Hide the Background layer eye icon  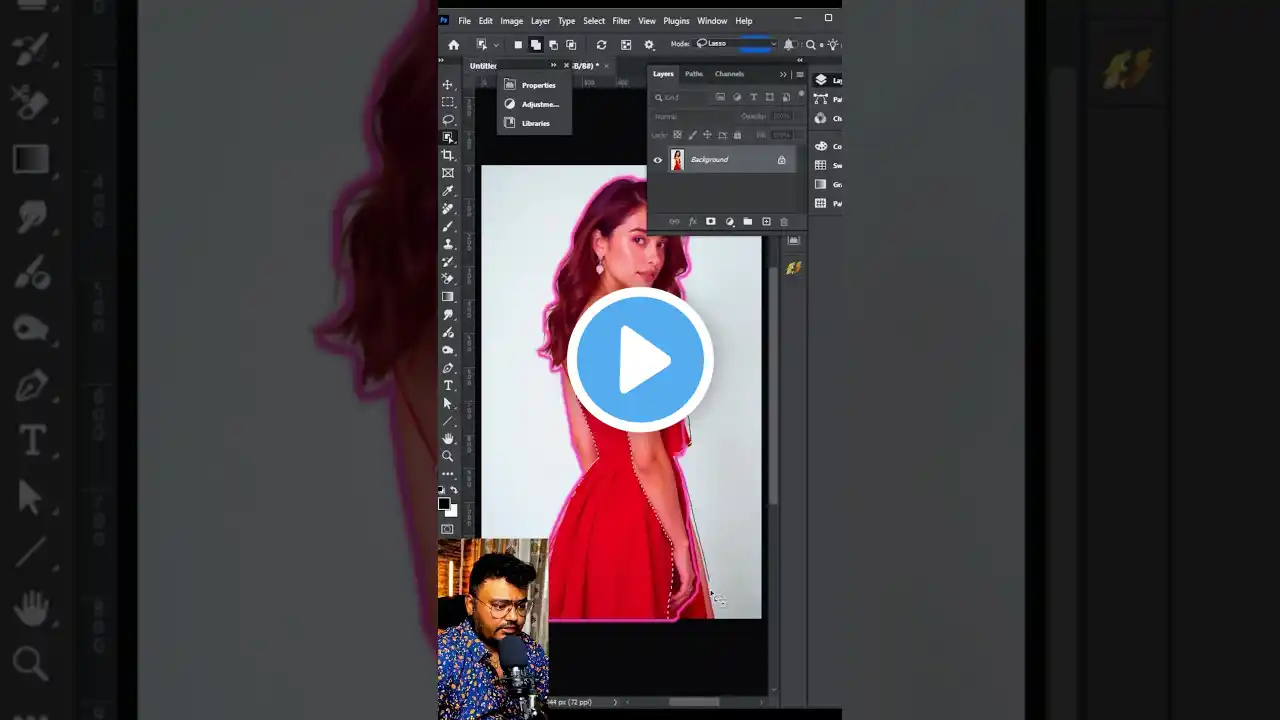[x=658, y=160]
